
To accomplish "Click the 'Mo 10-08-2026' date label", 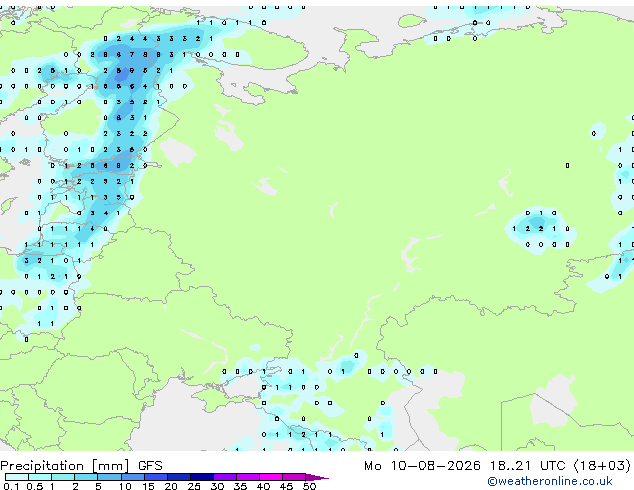I will 422,466.
